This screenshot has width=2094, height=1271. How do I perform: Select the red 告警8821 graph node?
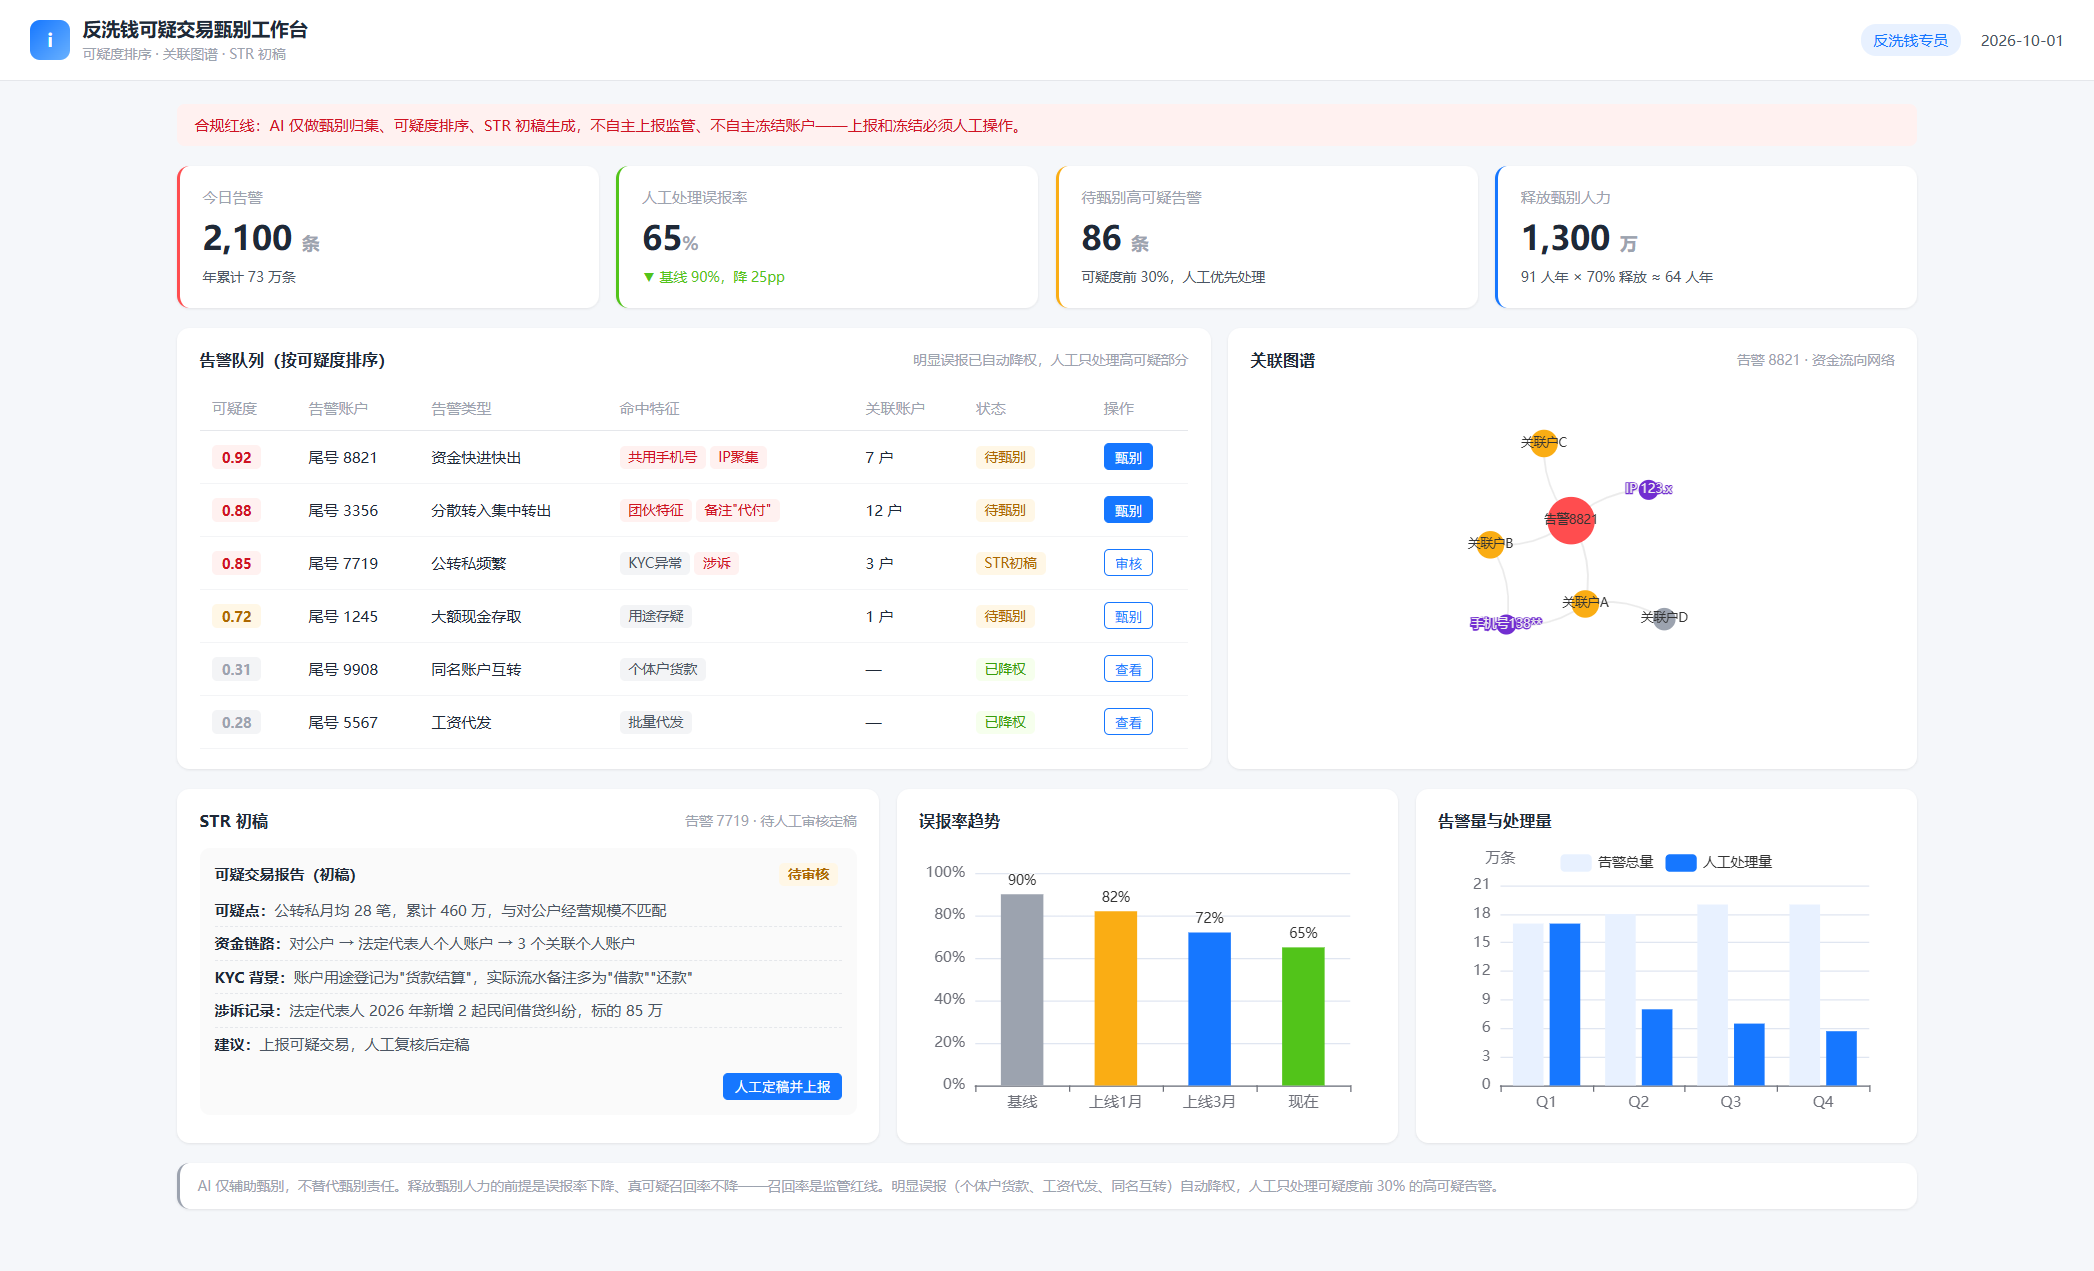coord(1570,520)
